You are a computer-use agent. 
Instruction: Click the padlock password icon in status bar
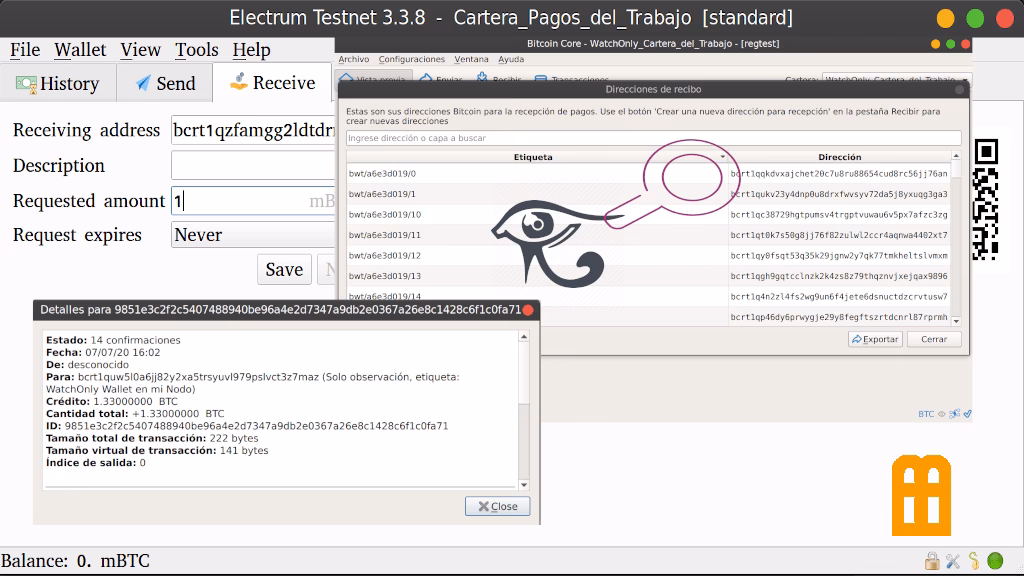932,561
